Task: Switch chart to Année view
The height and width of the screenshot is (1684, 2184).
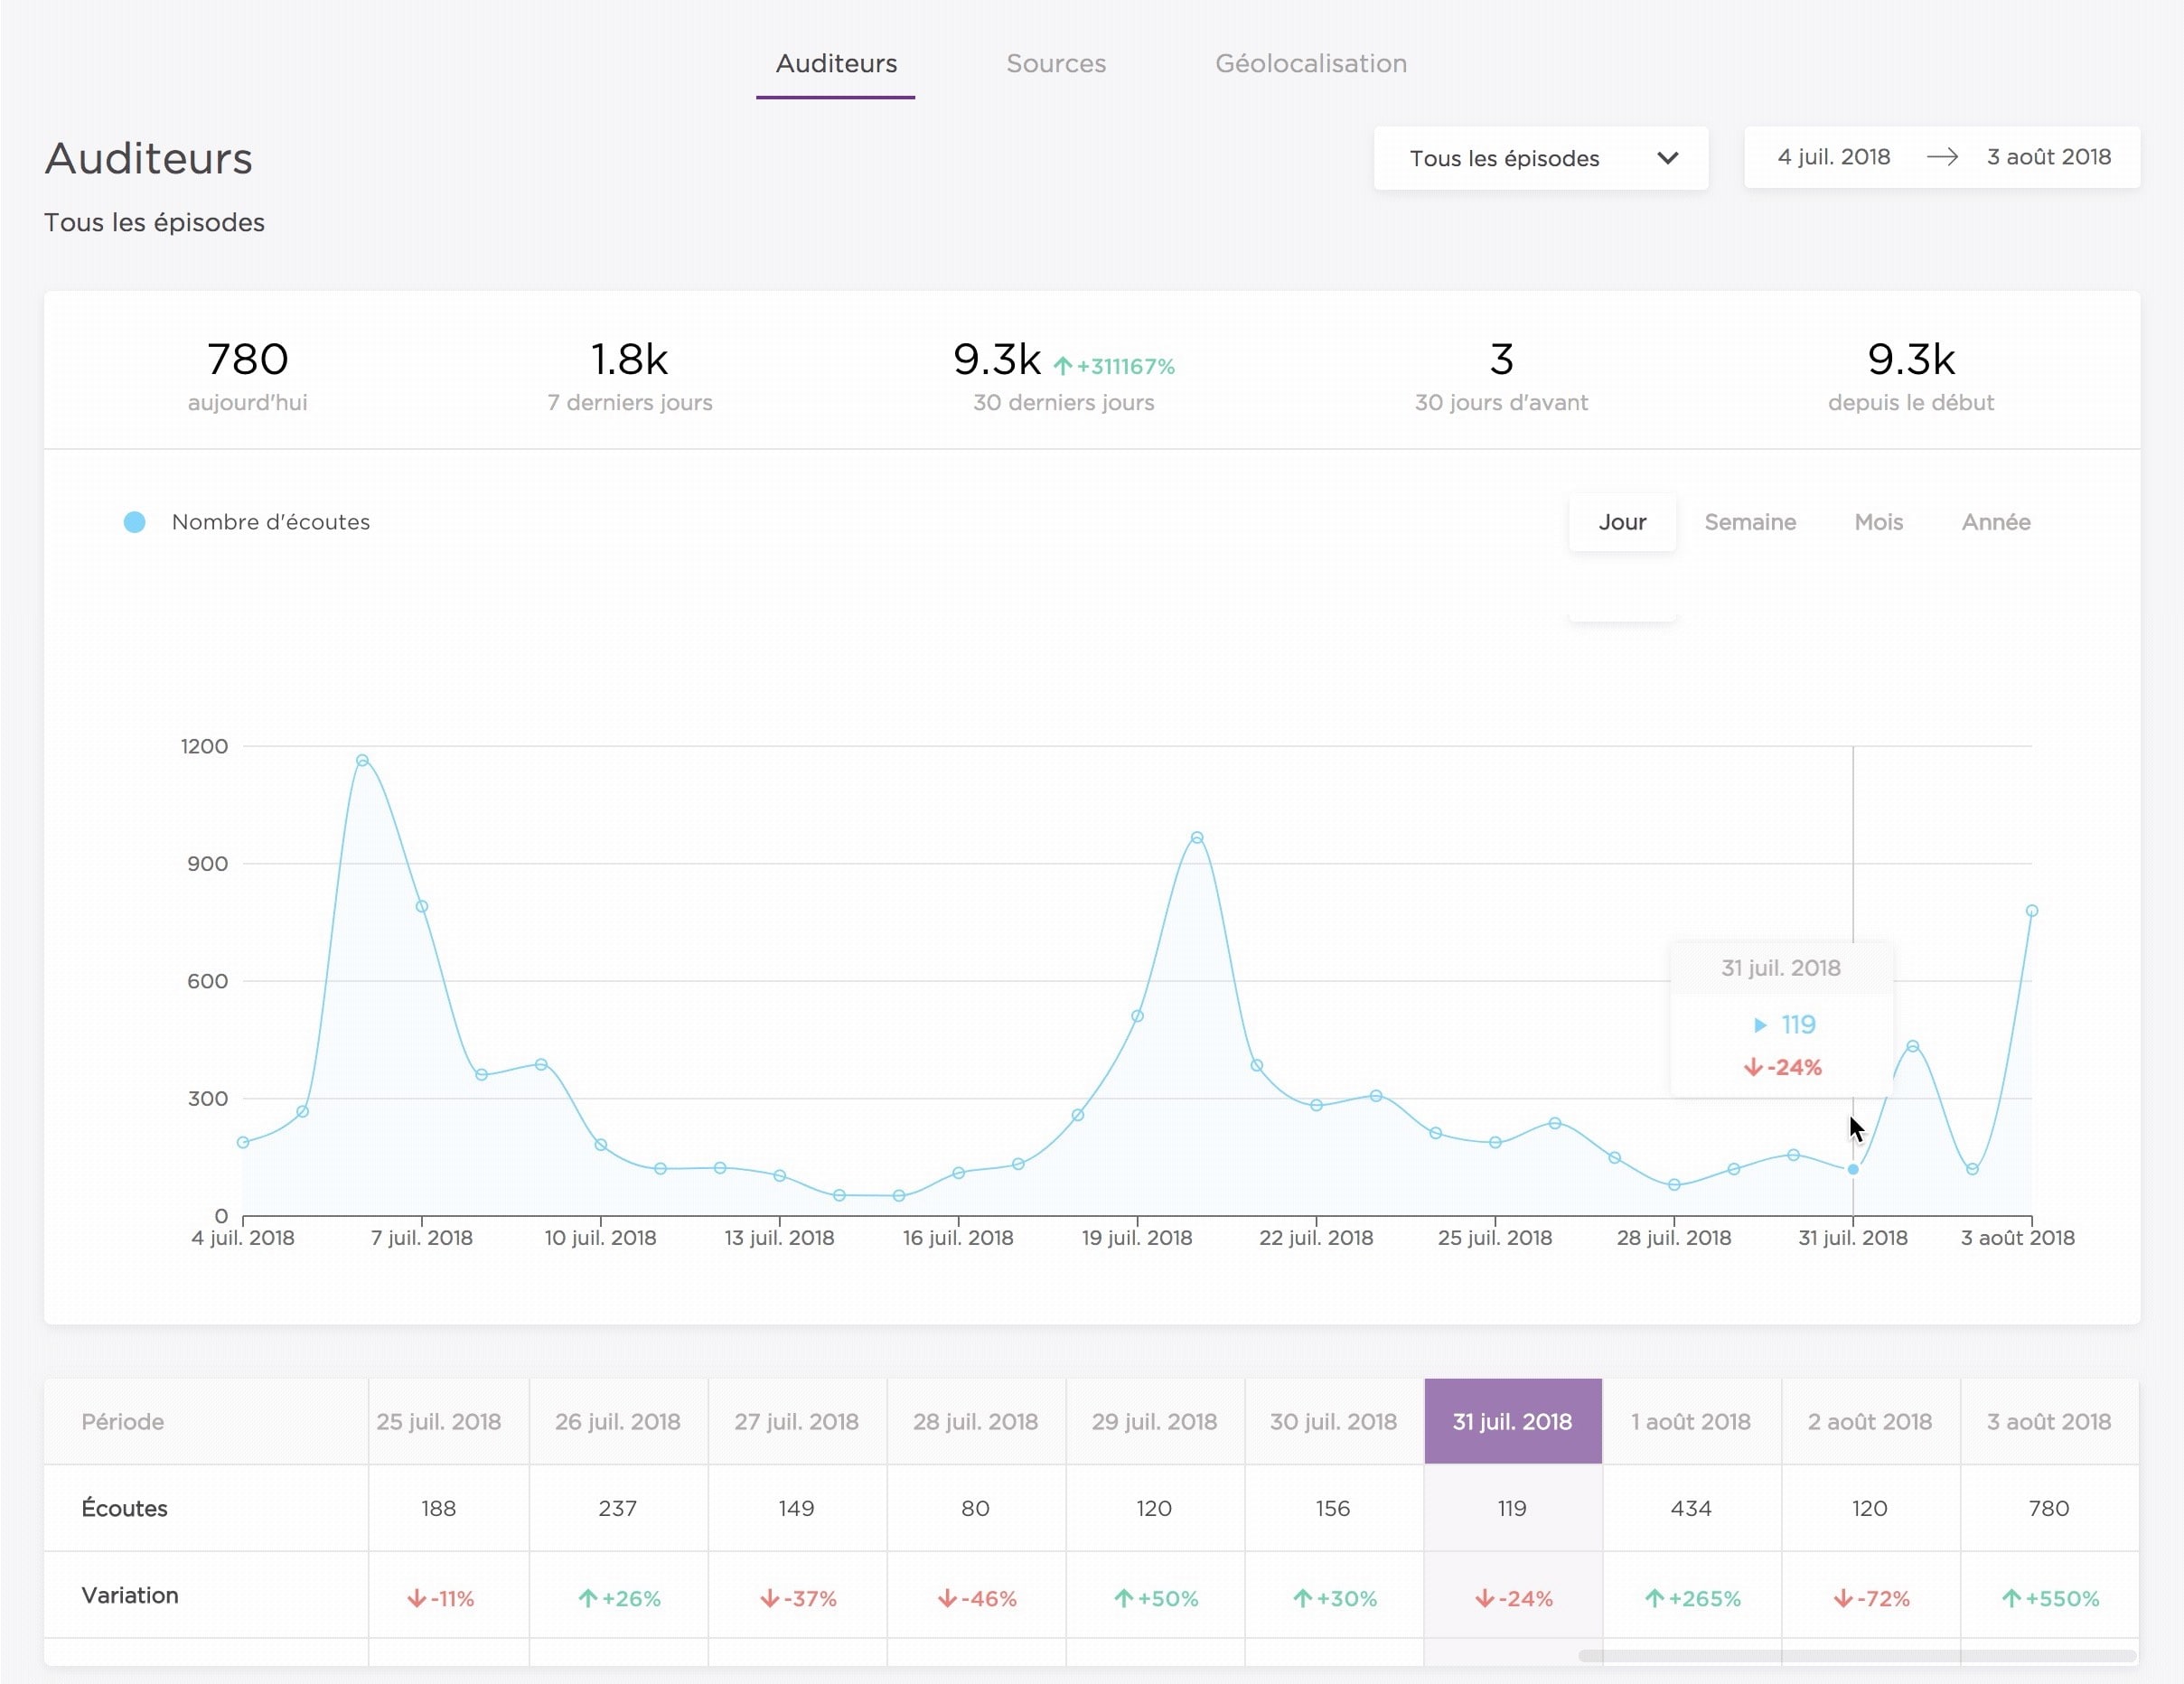Action: pos(1996,522)
